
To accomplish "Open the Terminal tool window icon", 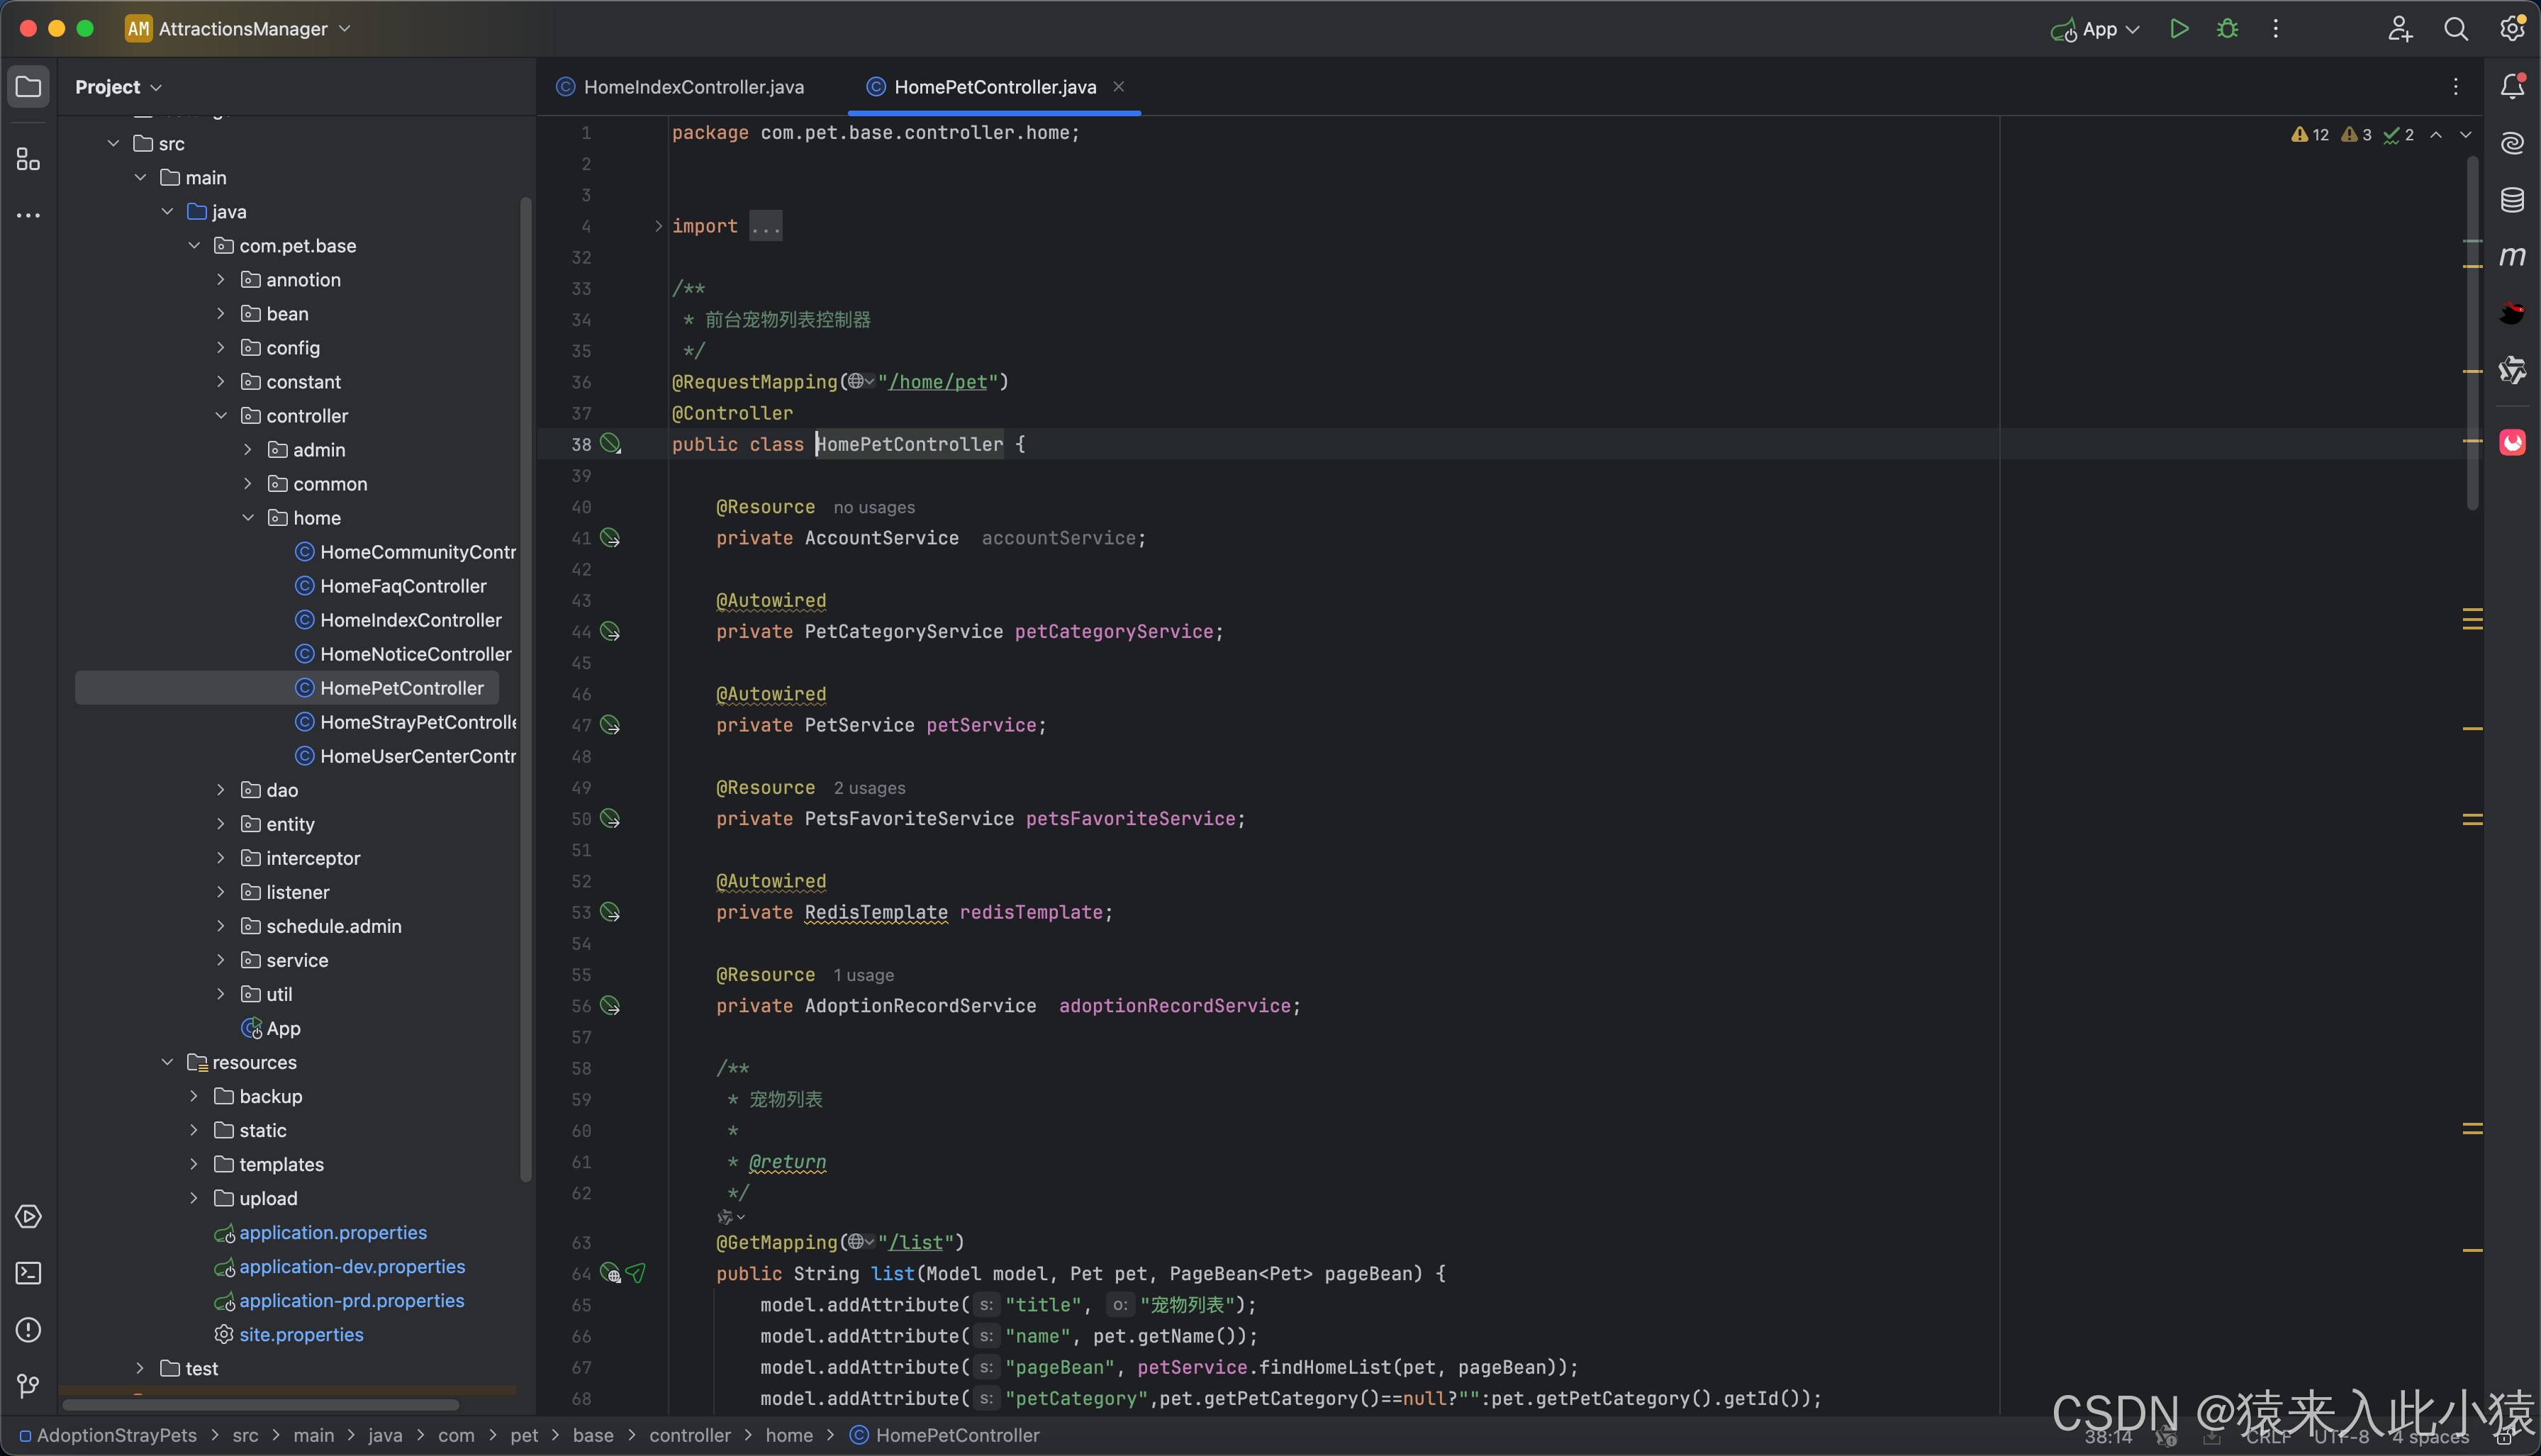I will pos(28,1273).
